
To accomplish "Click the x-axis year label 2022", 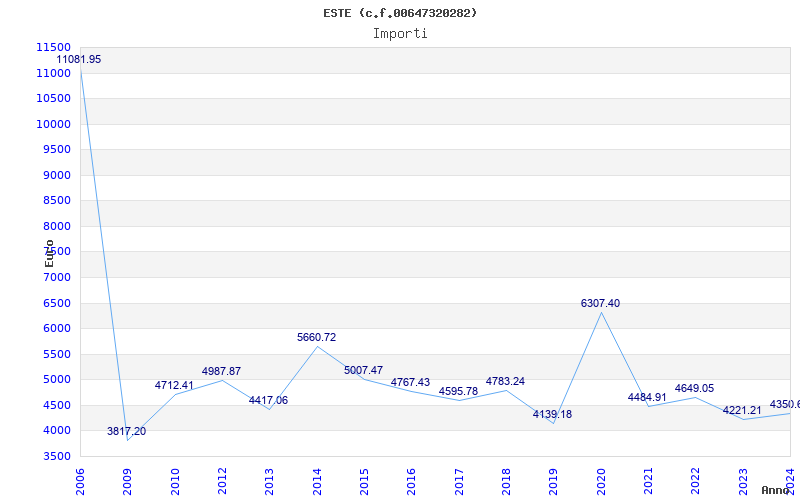I will pos(695,482).
